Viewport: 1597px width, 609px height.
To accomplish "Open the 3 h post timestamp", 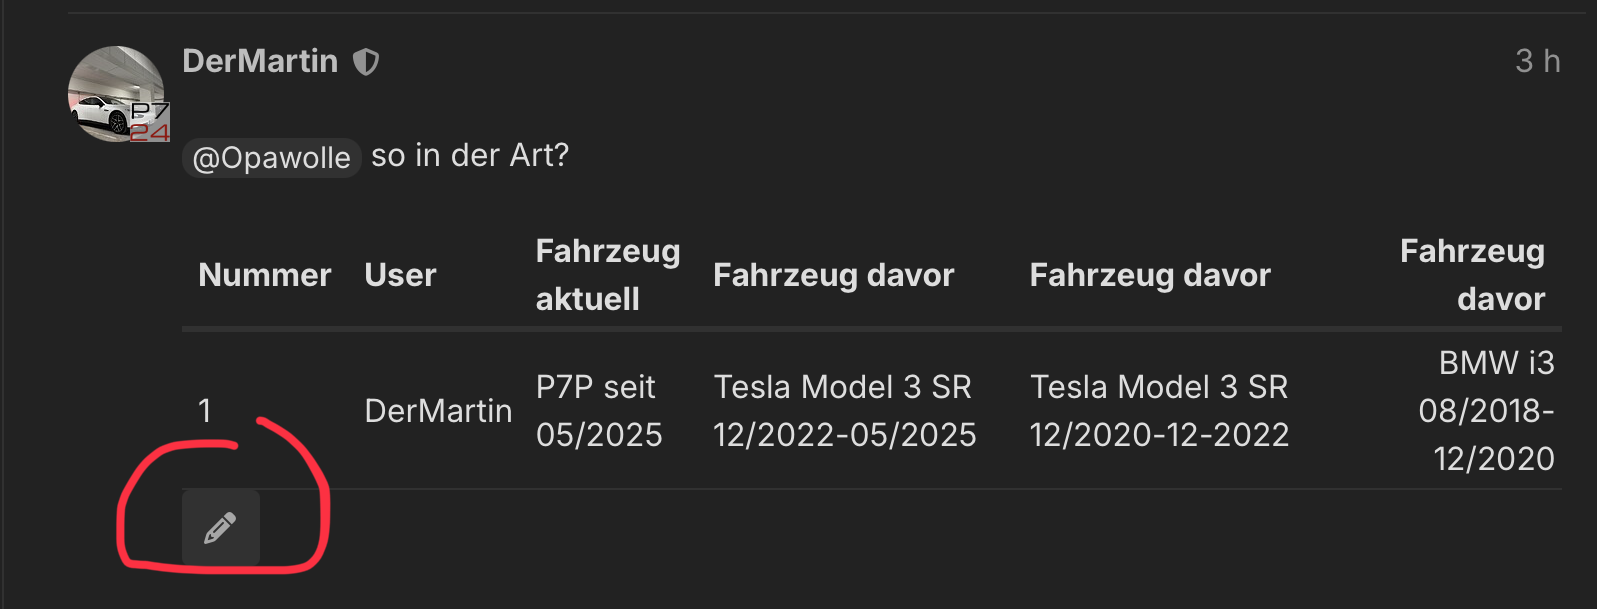I will pos(1537,61).
